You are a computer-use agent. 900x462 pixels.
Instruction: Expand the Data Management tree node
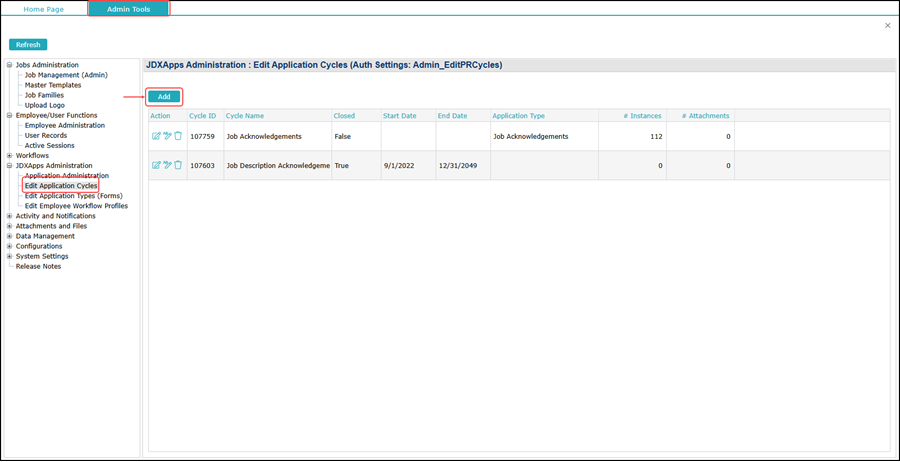[x=9, y=236]
